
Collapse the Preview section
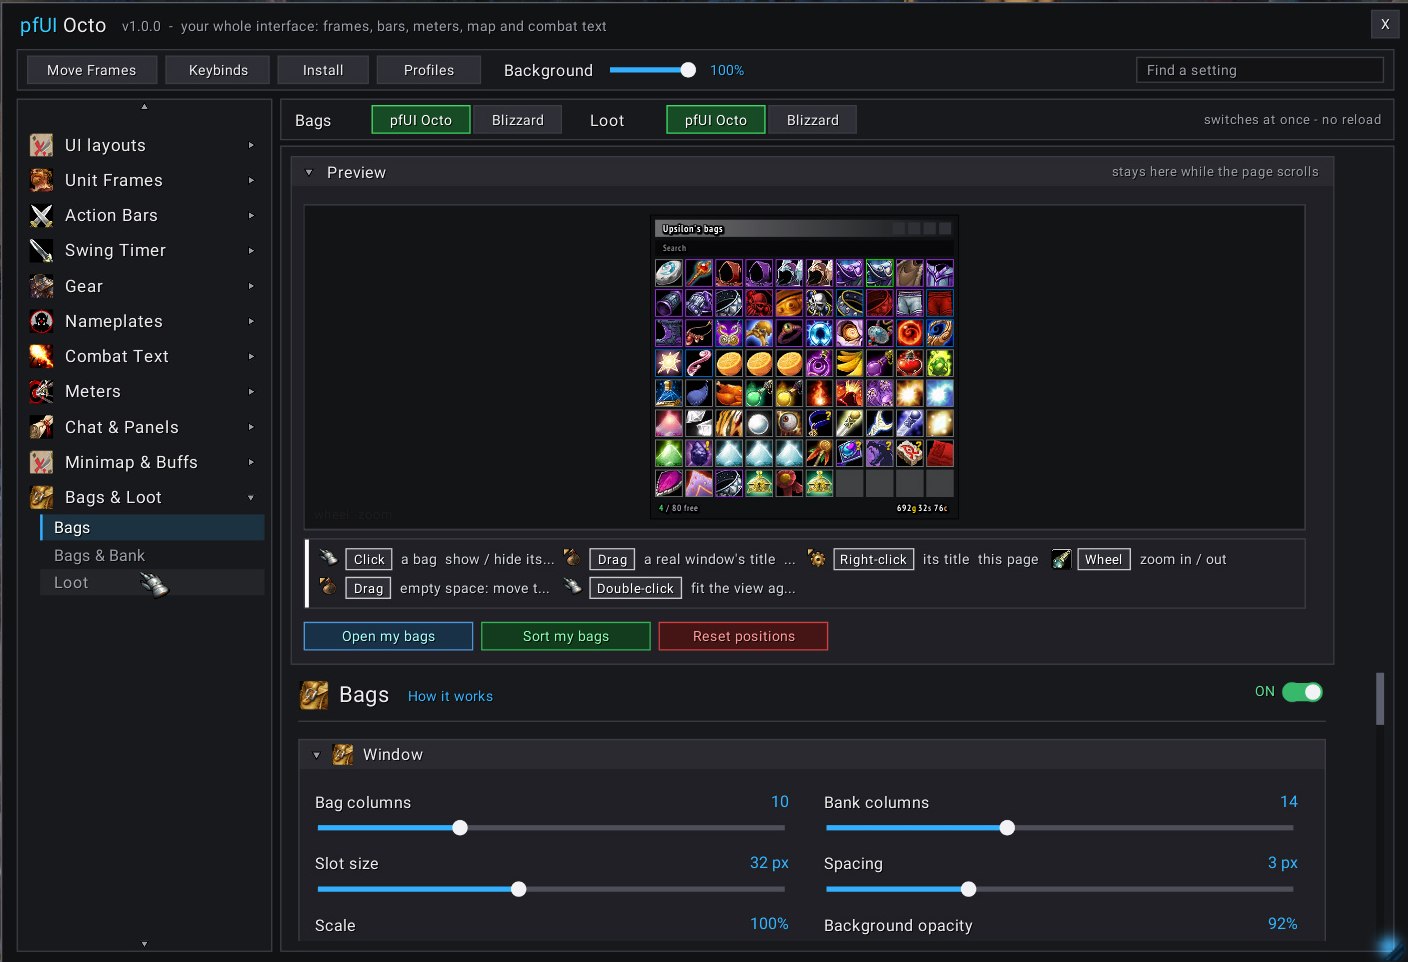point(309,172)
